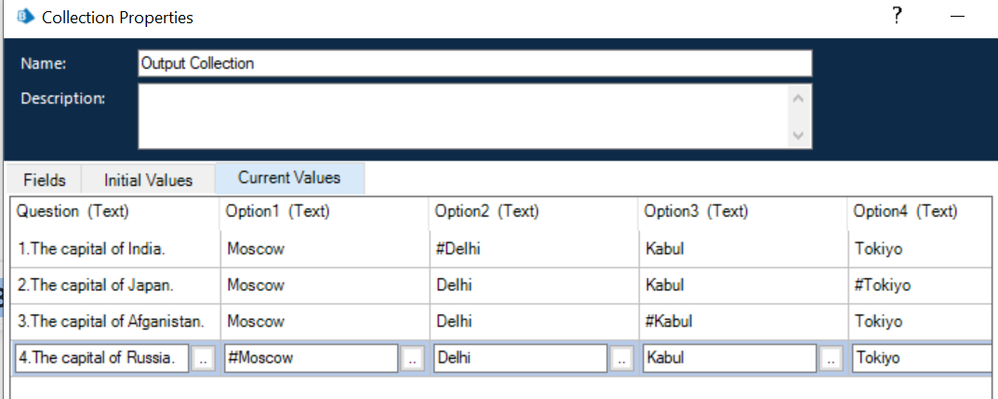This screenshot has height=399, width=998.
Task: Click inside the Description text area
Action: 464,116
